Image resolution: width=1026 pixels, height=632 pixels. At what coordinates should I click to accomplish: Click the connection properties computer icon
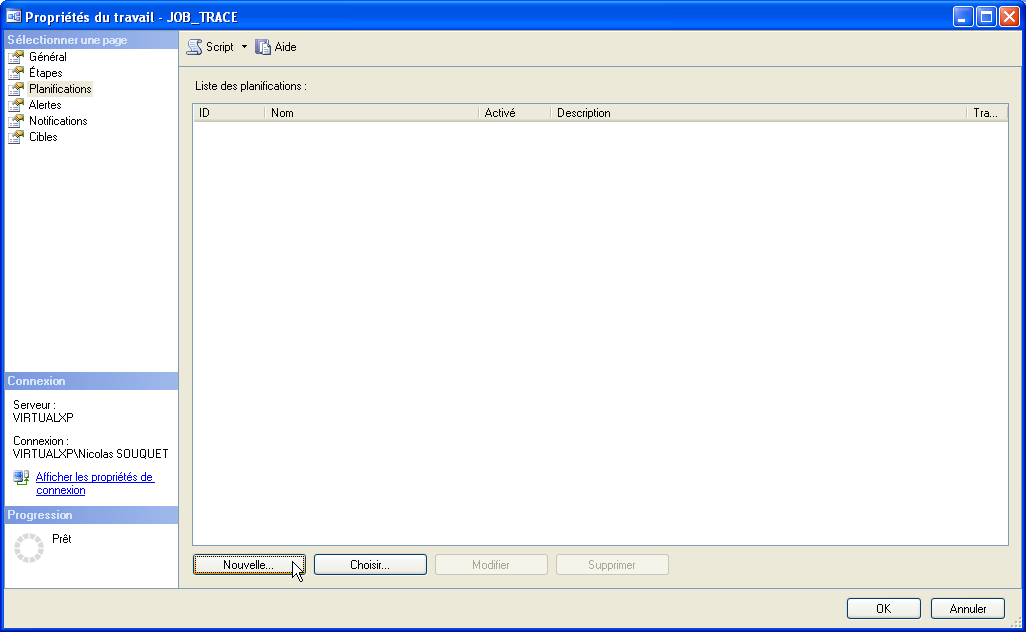(x=21, y=478)
